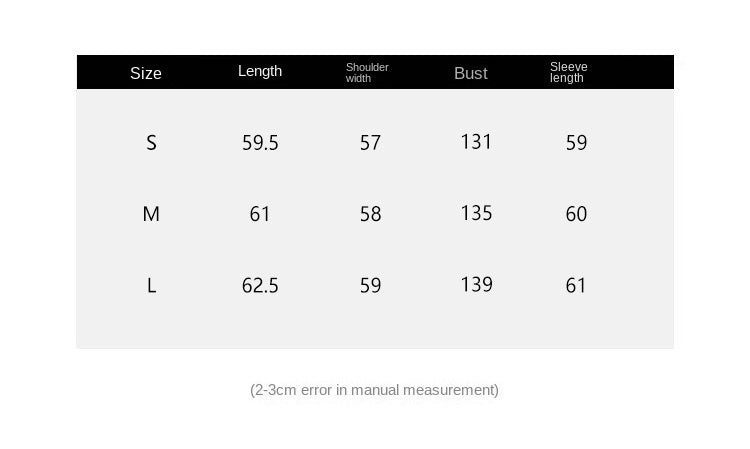Select bust value 139
The width and height of the screenshot is (750, 449).
tap(476, 285)
